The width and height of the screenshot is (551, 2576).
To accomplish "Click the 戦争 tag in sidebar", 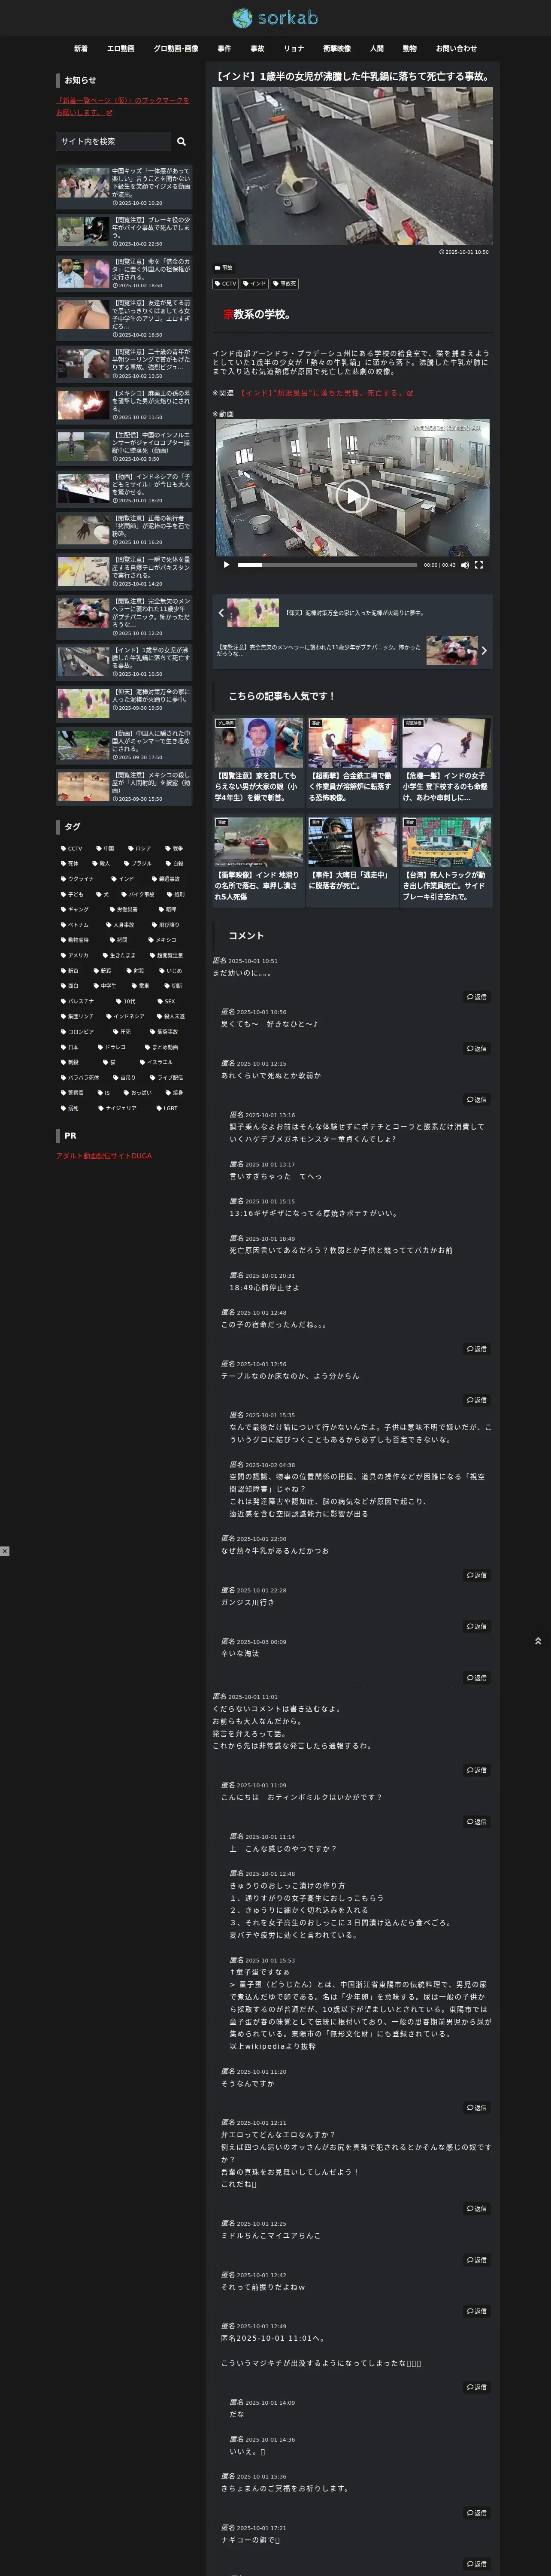I will click(174, 848).
